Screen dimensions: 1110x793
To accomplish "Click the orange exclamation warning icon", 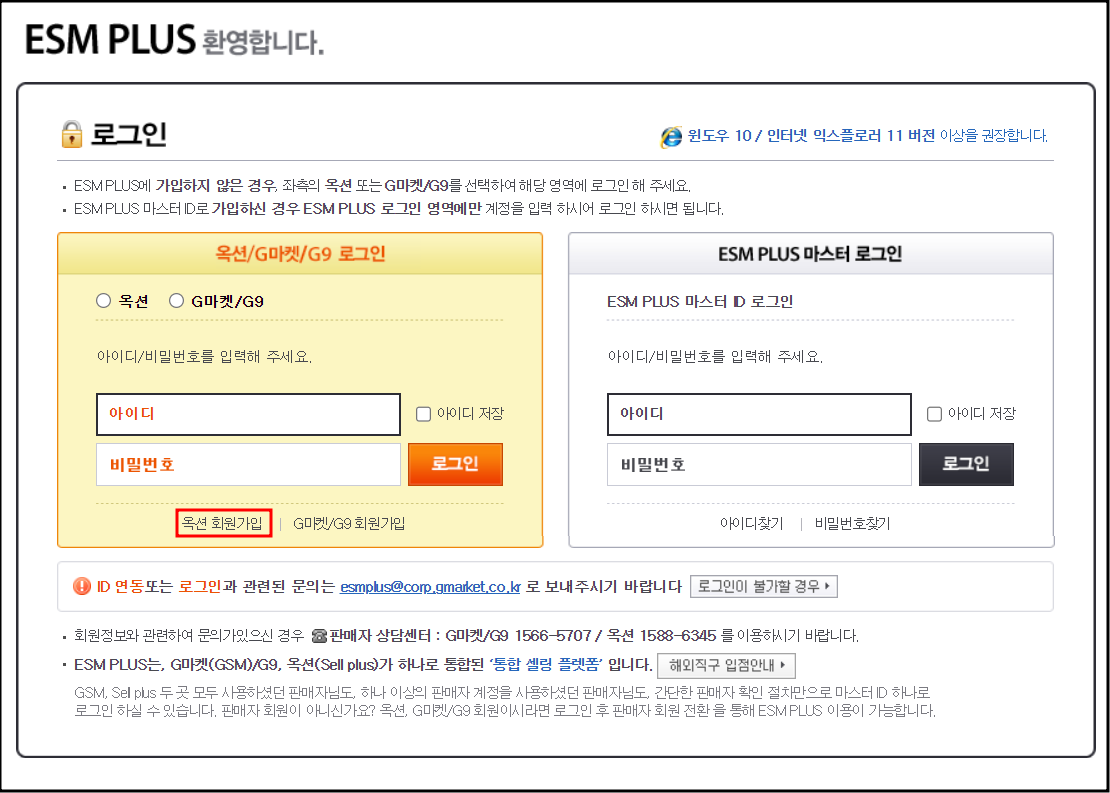I will (x=81, y=586).
